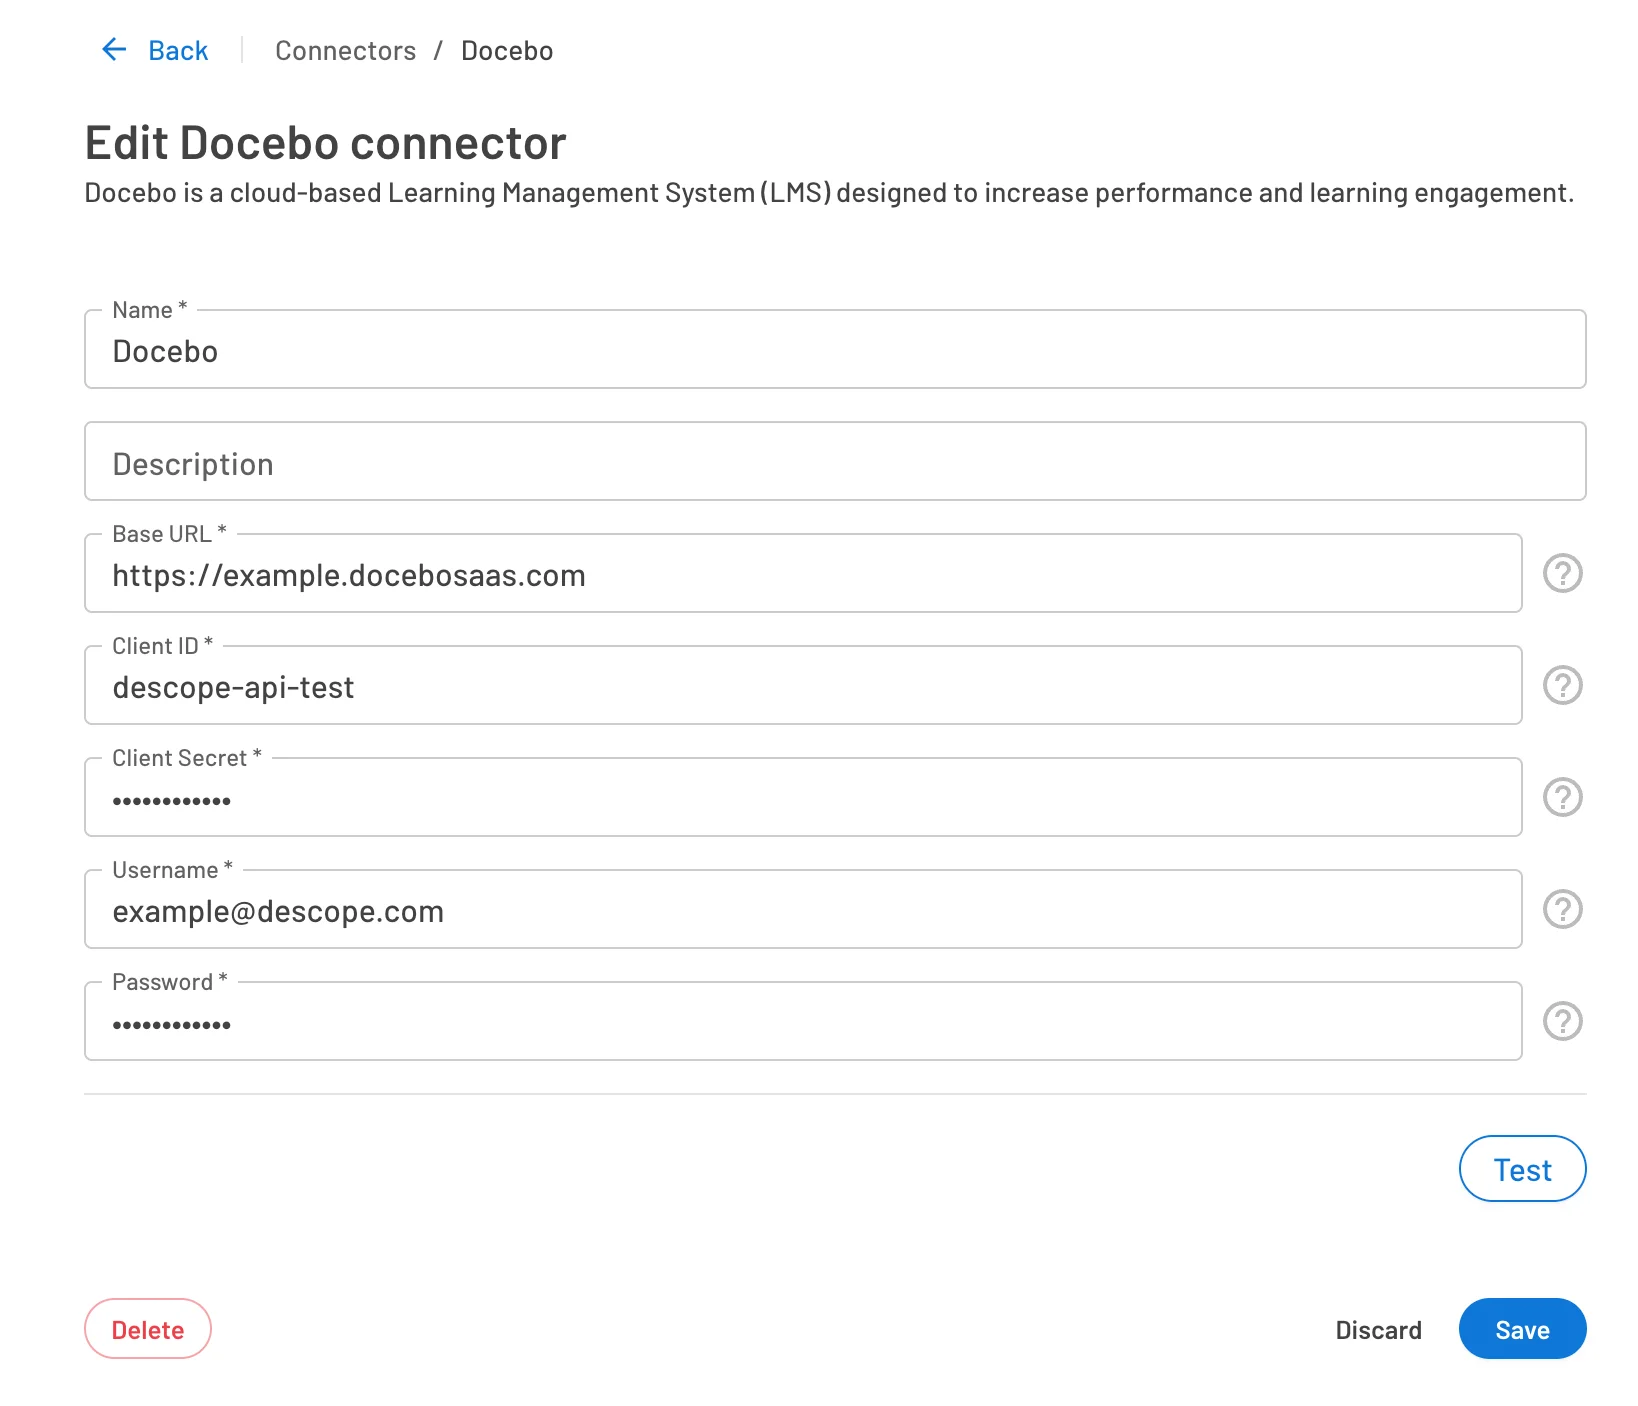Click the back arrow icon
This screenshot has width=1638, height=1406.
[x=113, y=49]
